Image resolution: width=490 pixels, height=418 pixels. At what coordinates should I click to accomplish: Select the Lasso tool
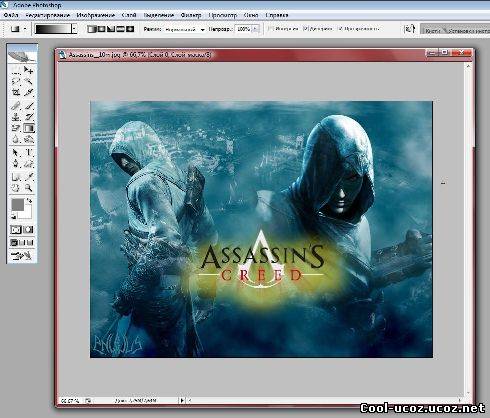pyautogui.click(x=16, y=81)
